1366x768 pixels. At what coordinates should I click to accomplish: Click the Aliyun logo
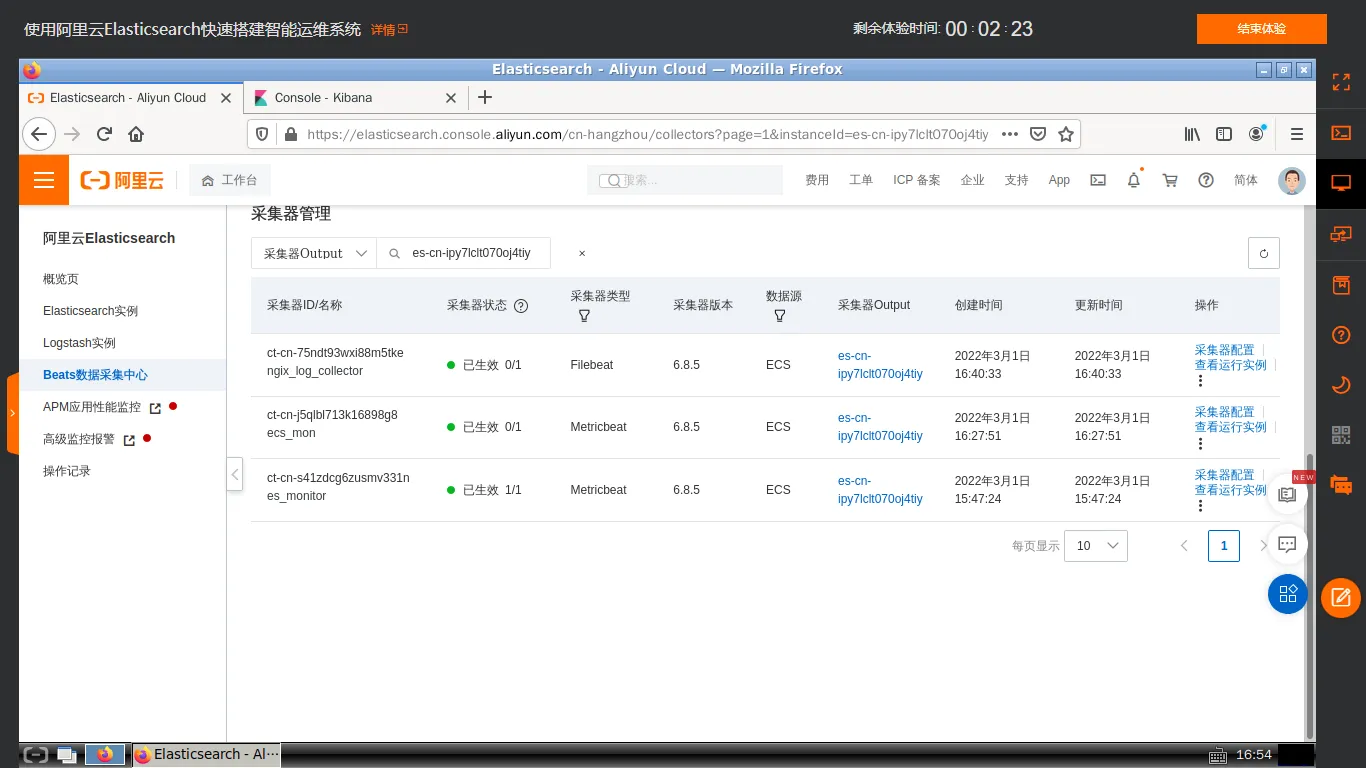click(122, 180)
